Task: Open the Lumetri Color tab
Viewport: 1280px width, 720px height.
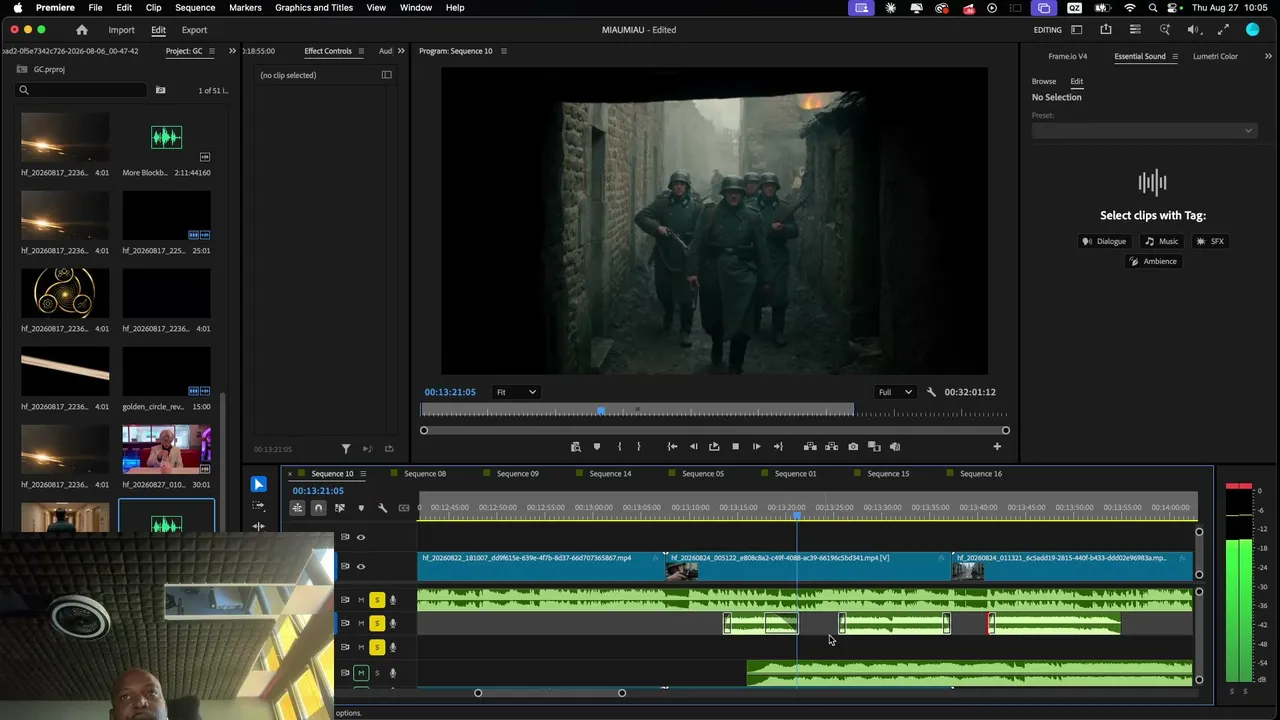Action: [x=1215, y=56]
